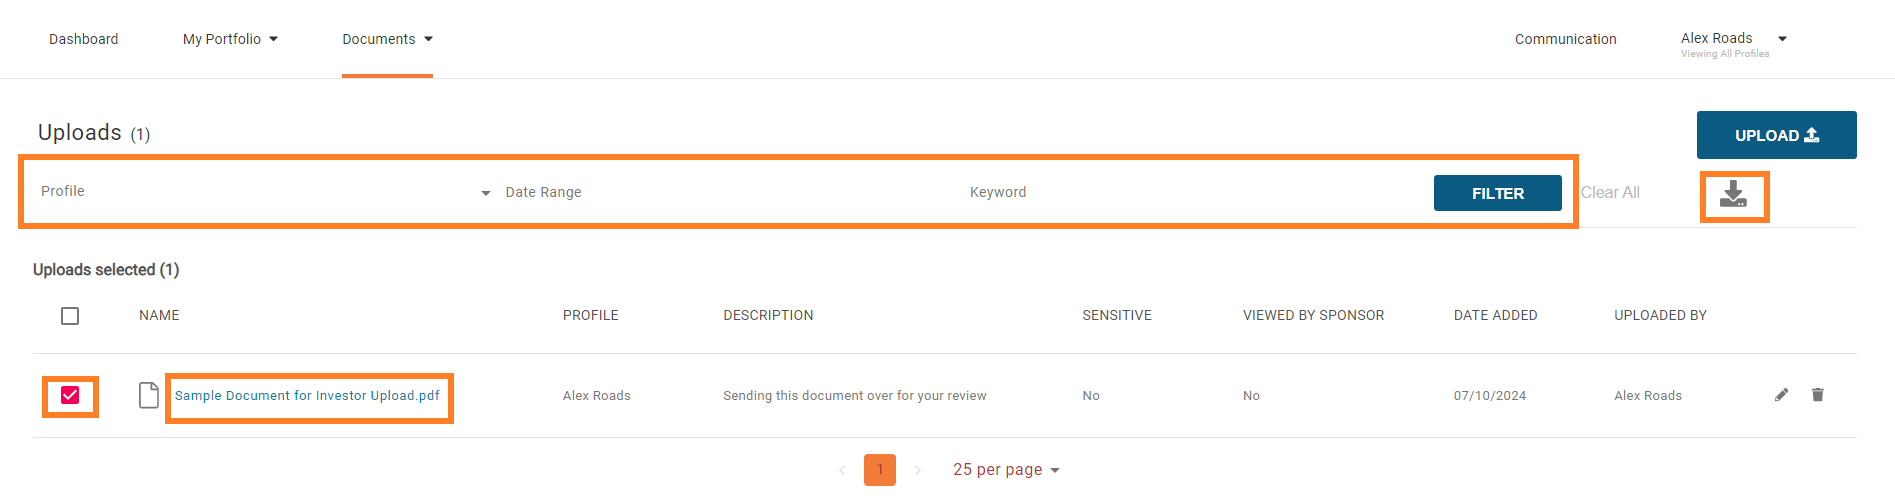
Task: Click Clear All filters
Action: click(1610, 193)
